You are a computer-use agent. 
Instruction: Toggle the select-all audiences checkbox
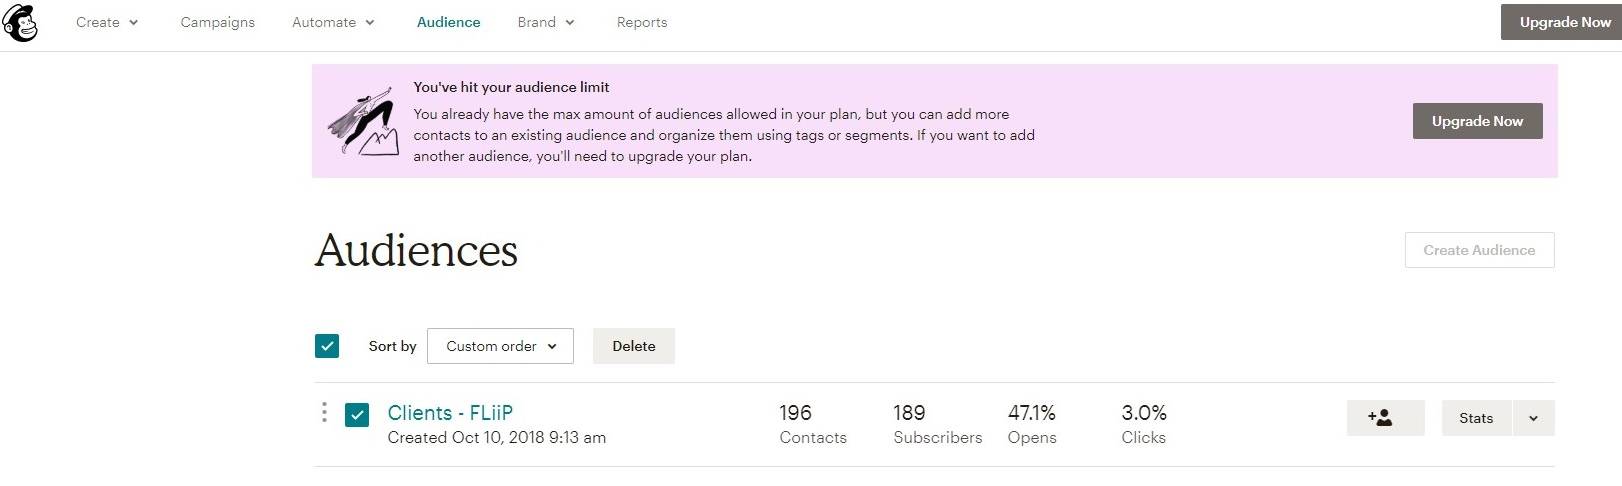click(327, 346)
